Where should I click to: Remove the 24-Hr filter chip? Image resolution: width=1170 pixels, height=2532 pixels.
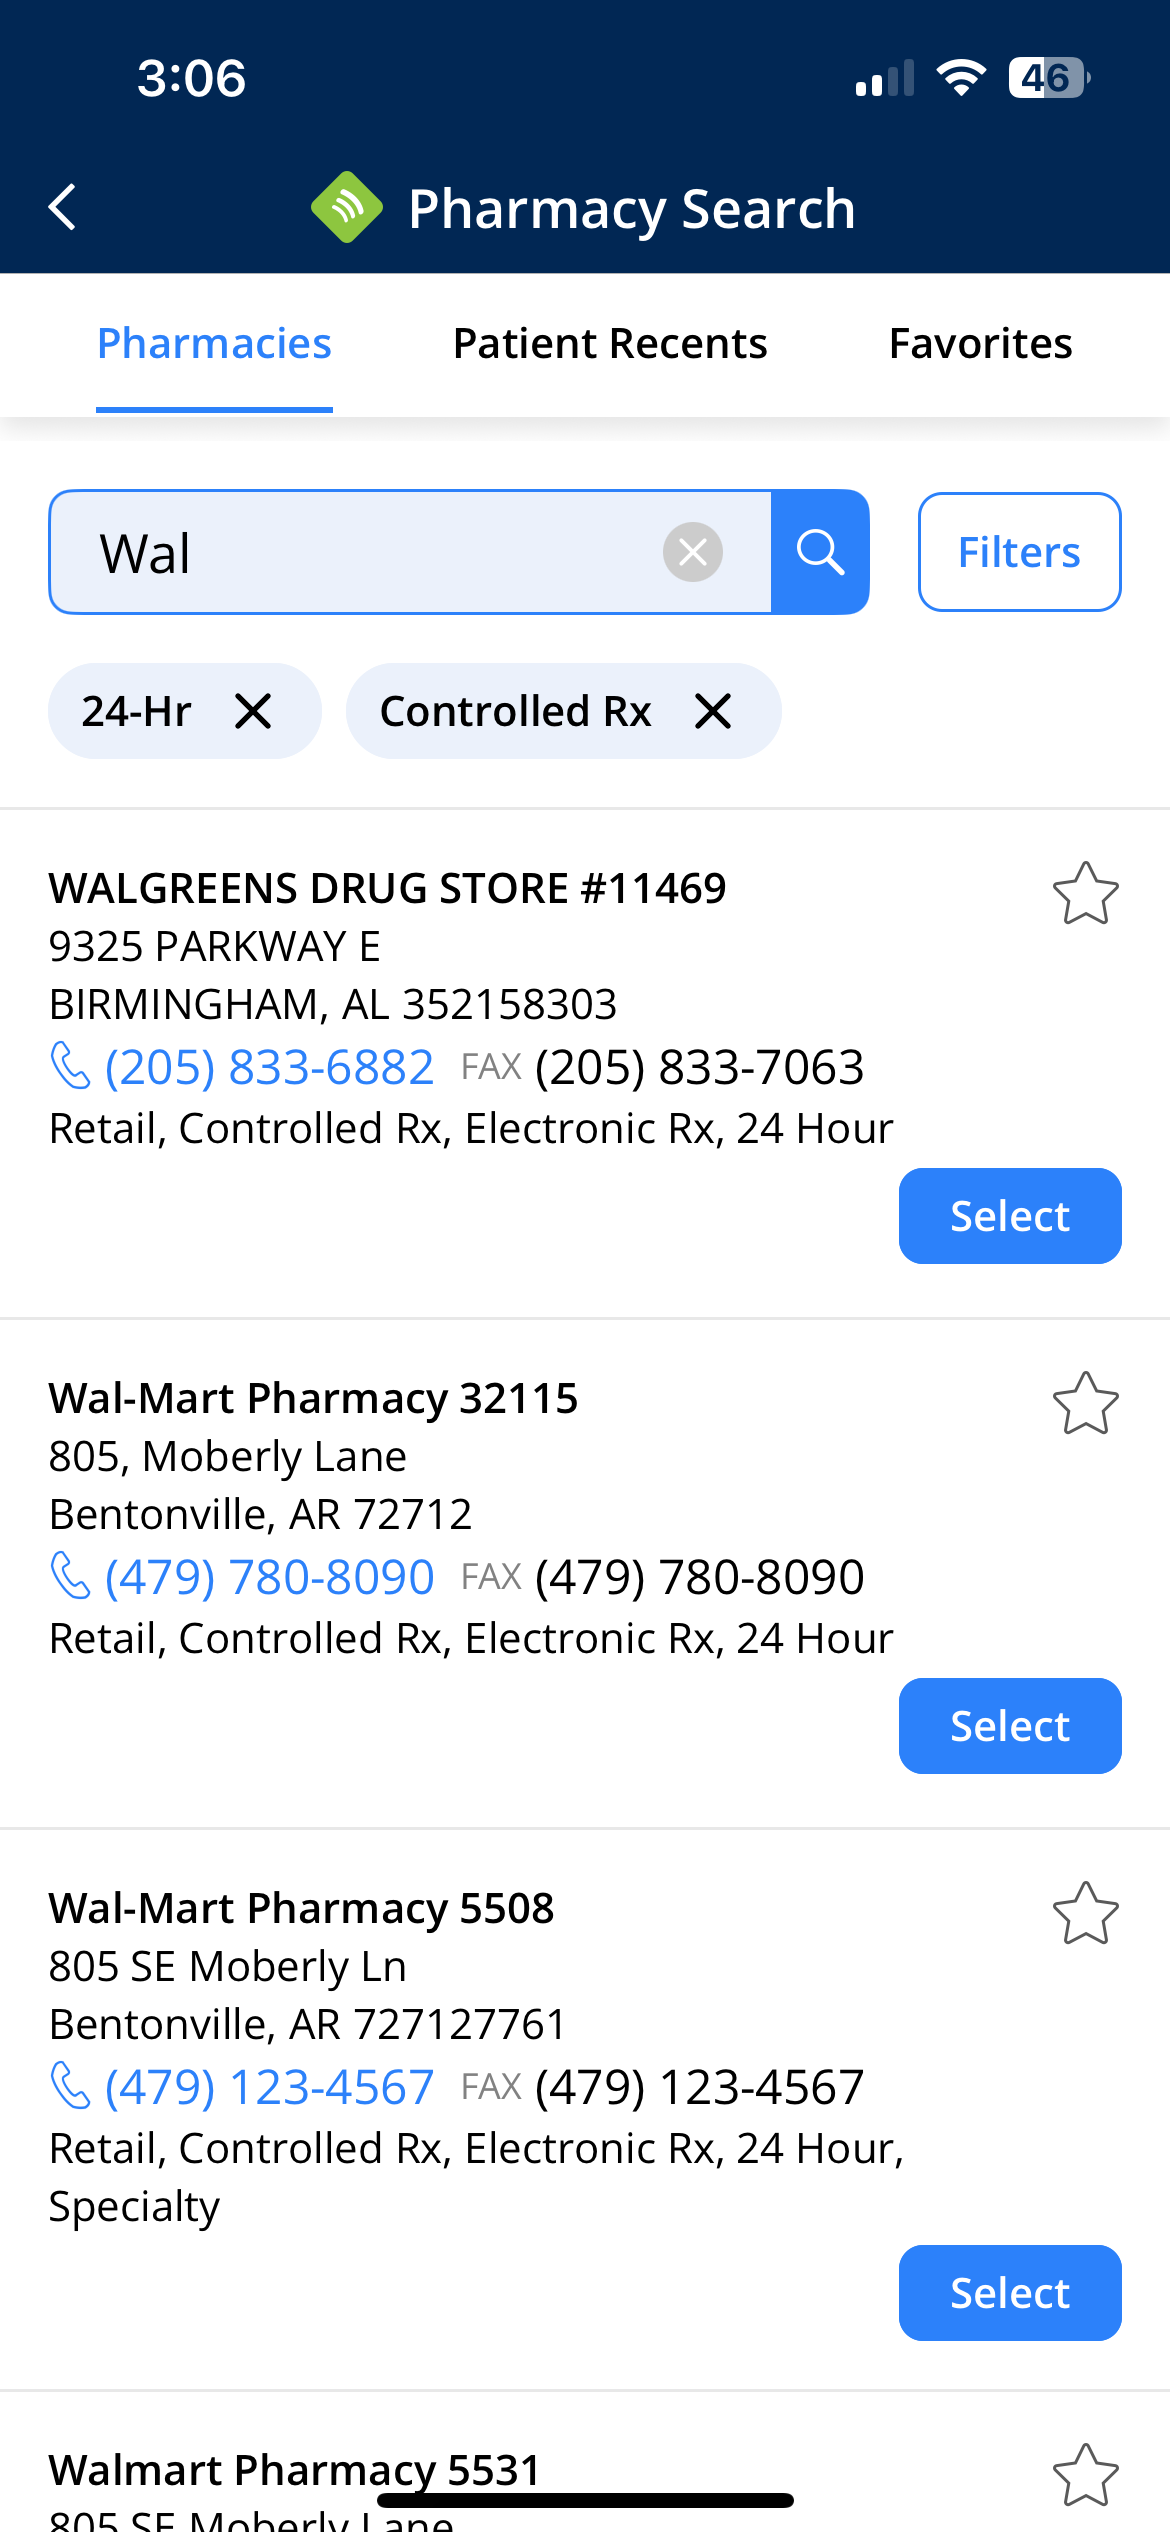tap(253, 712)
